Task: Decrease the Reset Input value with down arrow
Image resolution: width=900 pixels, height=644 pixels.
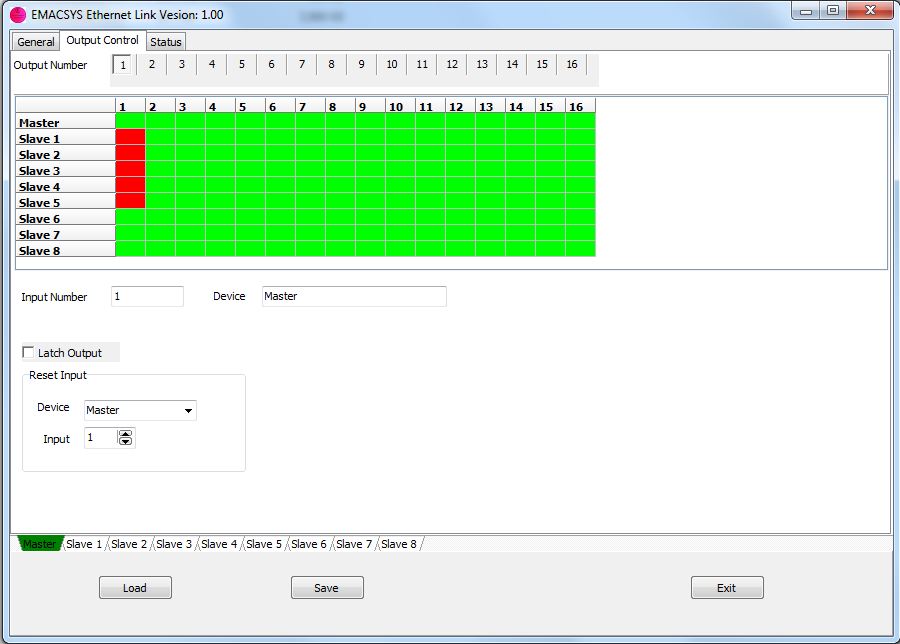Action: (125, 442)
